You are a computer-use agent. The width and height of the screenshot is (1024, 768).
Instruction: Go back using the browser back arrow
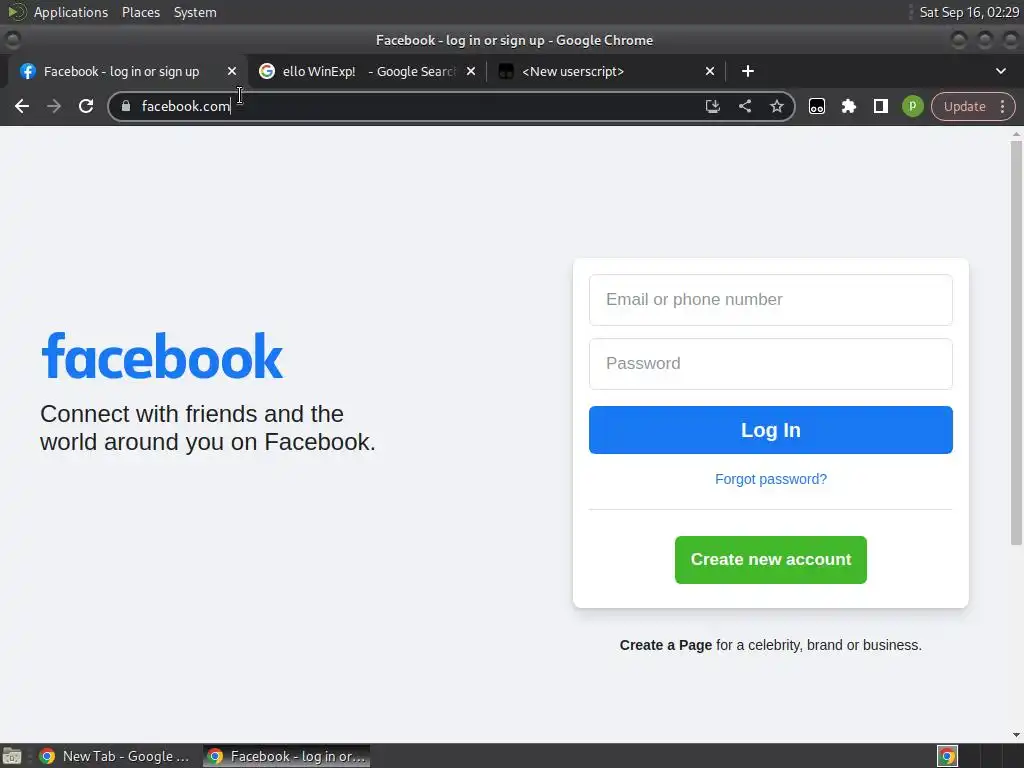coord(22,106)
